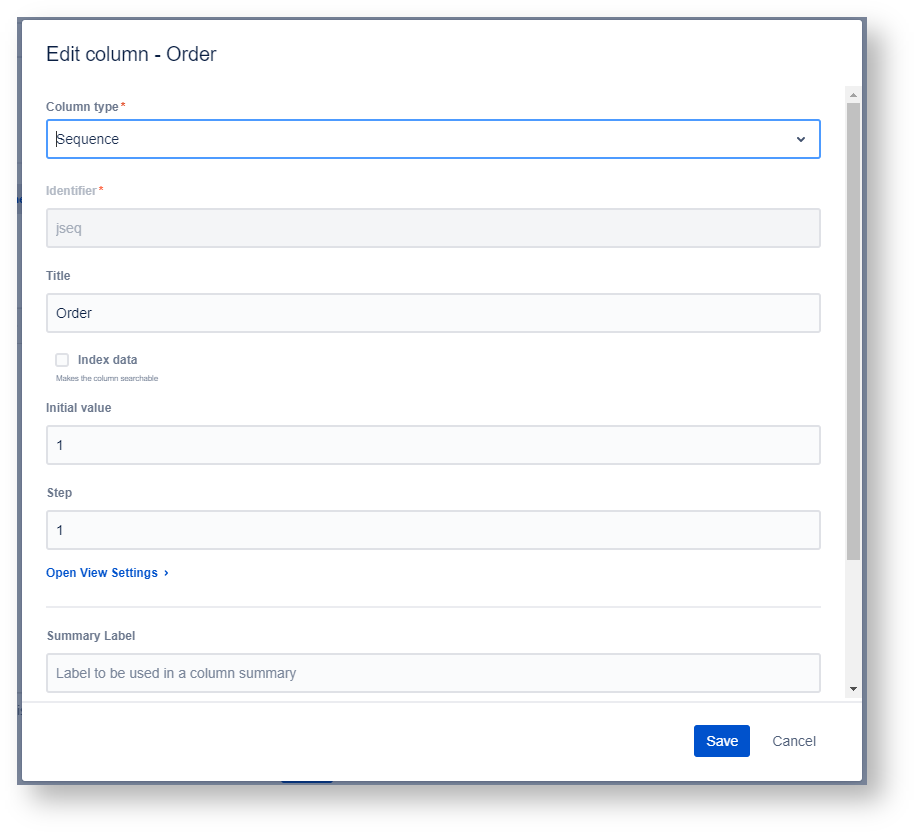Image resolution: width=915 pixels, height=833 pixels.
Task: Click the Summary Label heading text
Action: pyautogui.click(x=91, y=636)
